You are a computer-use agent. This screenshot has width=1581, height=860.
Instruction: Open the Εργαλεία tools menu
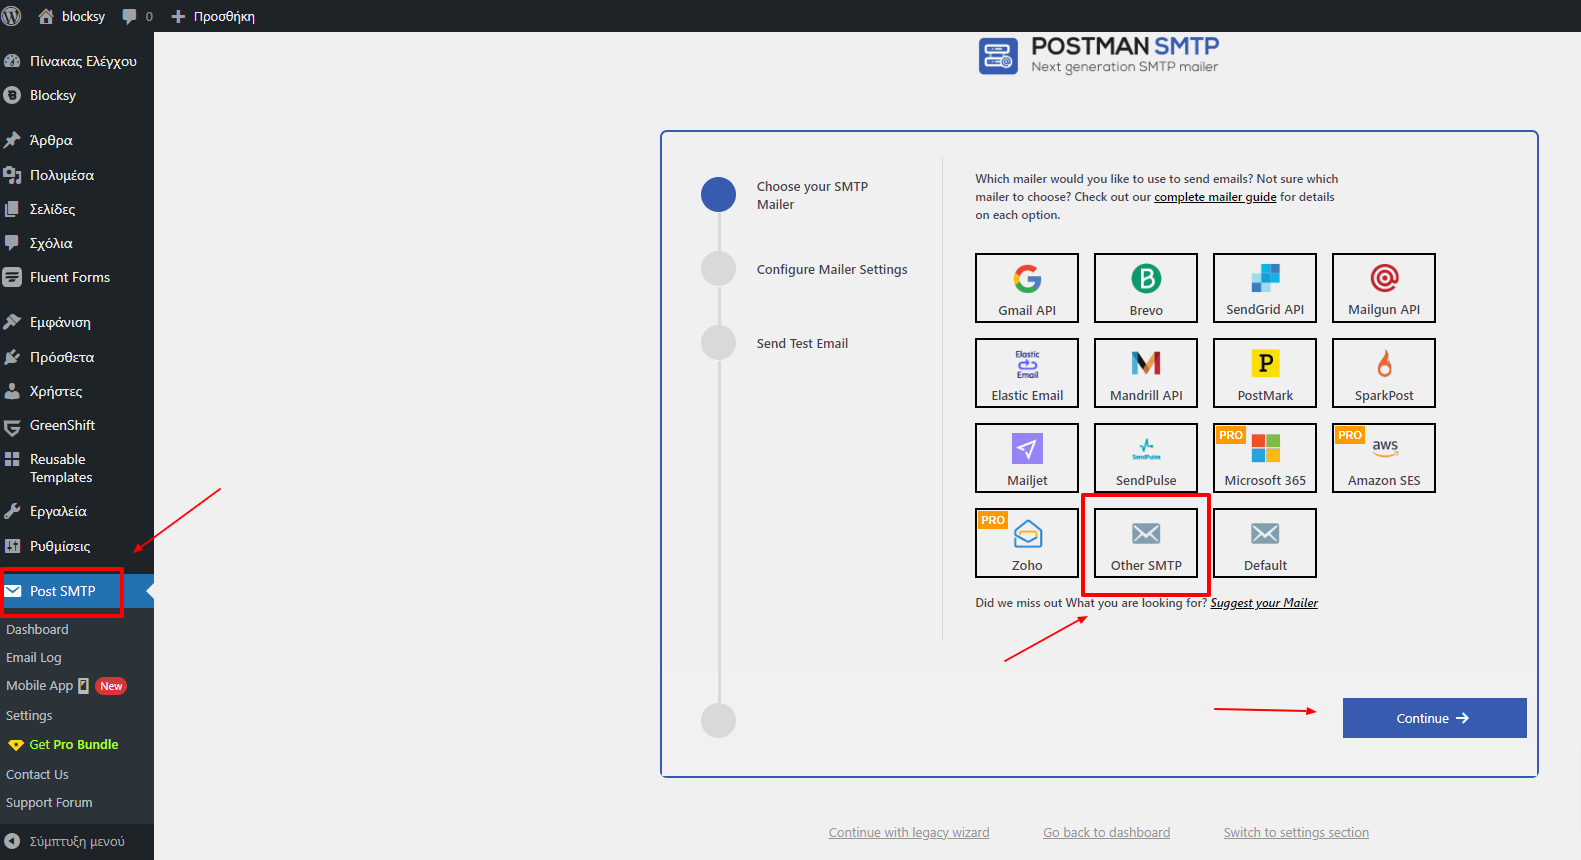77,511
